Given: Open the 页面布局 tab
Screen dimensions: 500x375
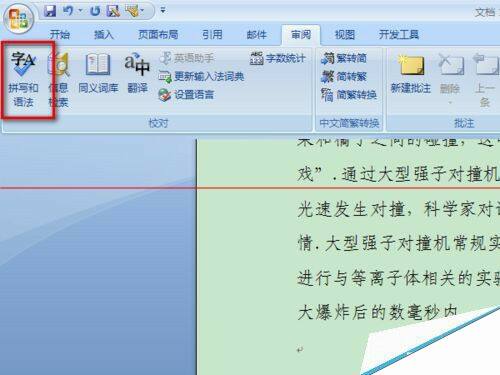Looking at the screenshot, I should tap(158, 34).
